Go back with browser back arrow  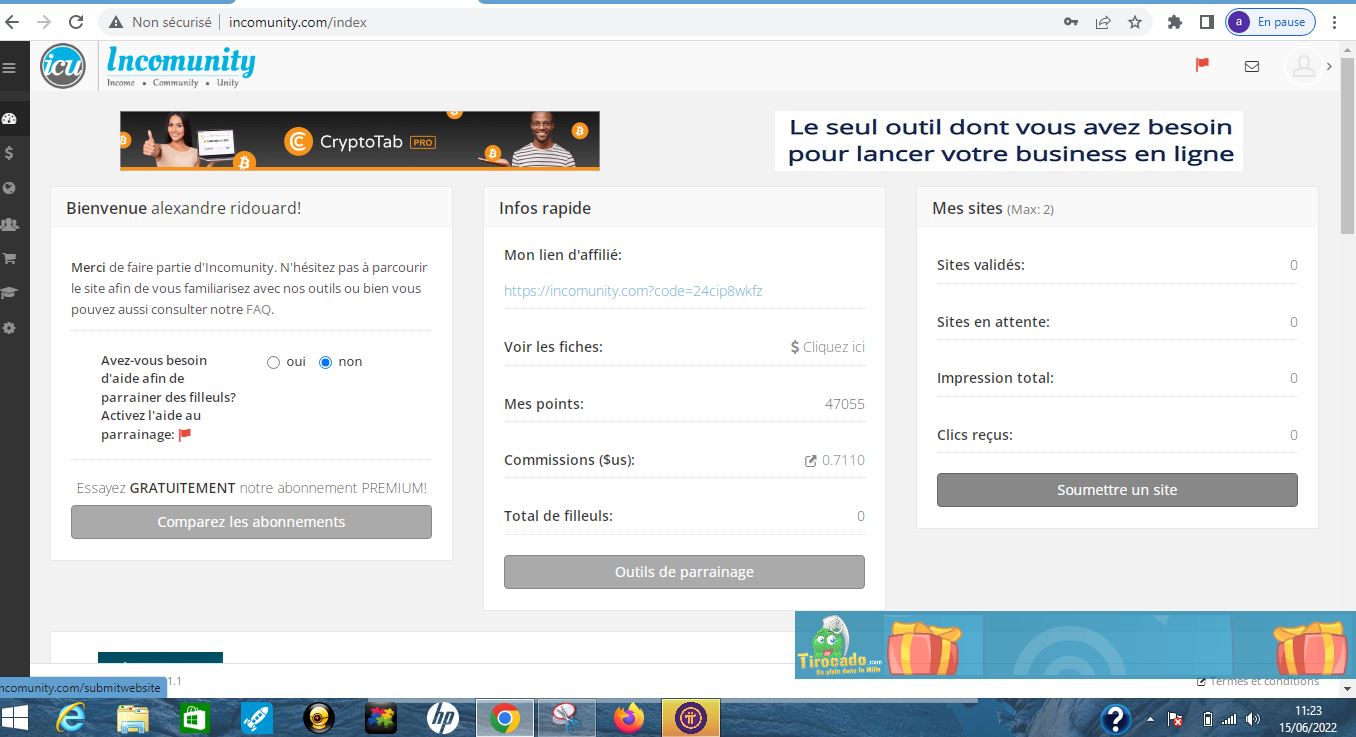coord(12,21)
